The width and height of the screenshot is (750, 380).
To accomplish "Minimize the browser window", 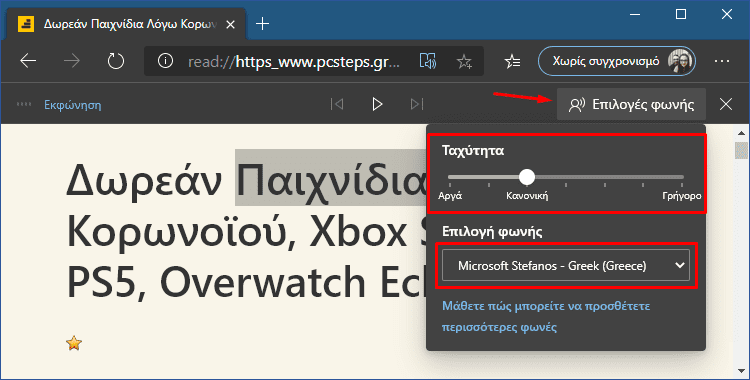I will coord(635,14).
